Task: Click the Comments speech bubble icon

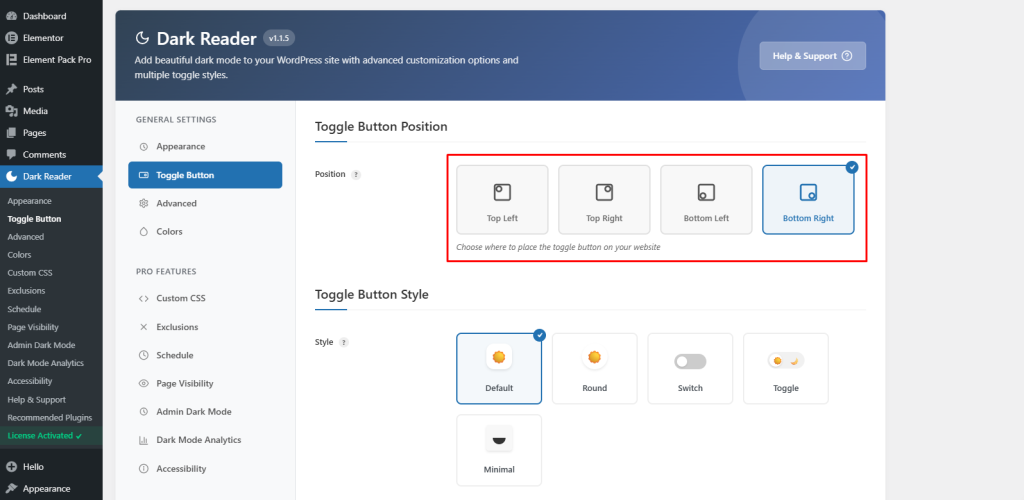Action: tap(11, 155)
